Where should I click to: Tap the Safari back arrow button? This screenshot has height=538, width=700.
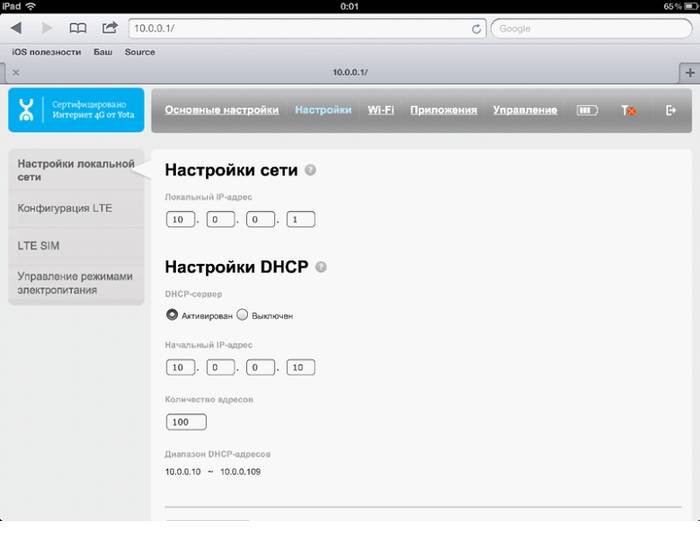16,29
